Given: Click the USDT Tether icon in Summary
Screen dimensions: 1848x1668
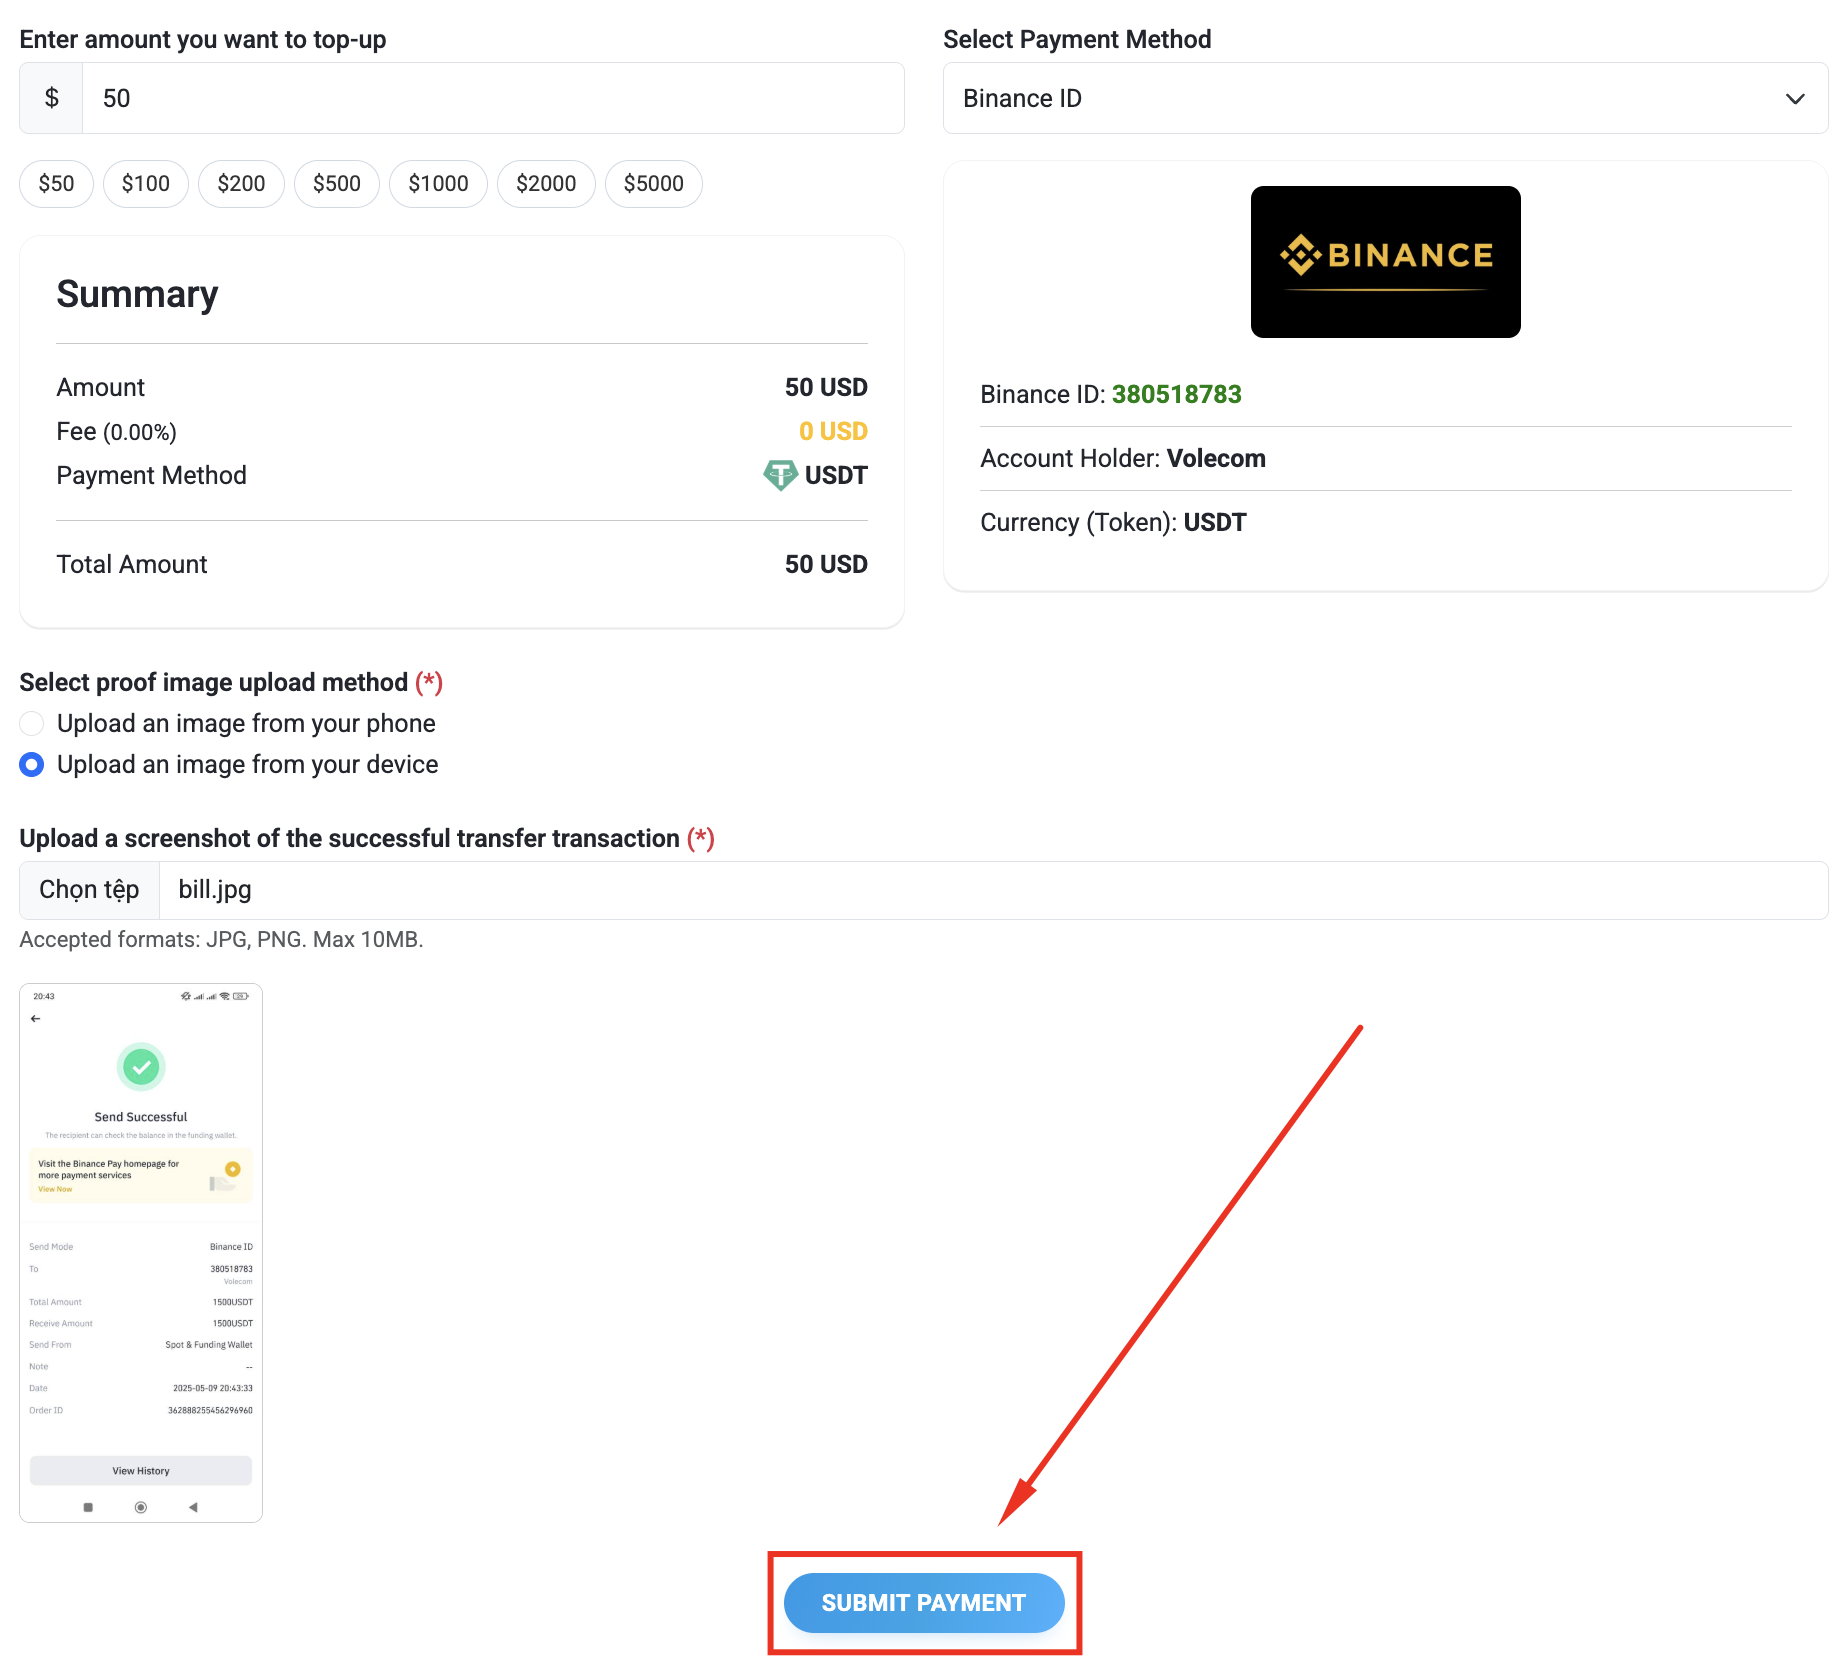Looking at the screenshot, I should pyautogui.click(x=780, y=475).
